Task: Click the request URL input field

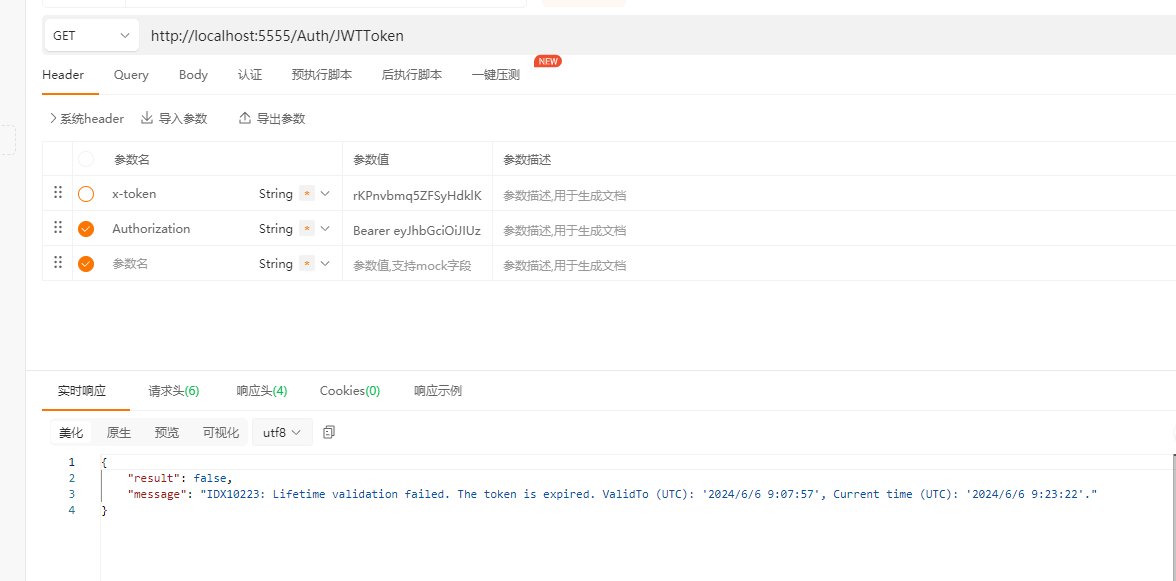Action: pos(600,36)
